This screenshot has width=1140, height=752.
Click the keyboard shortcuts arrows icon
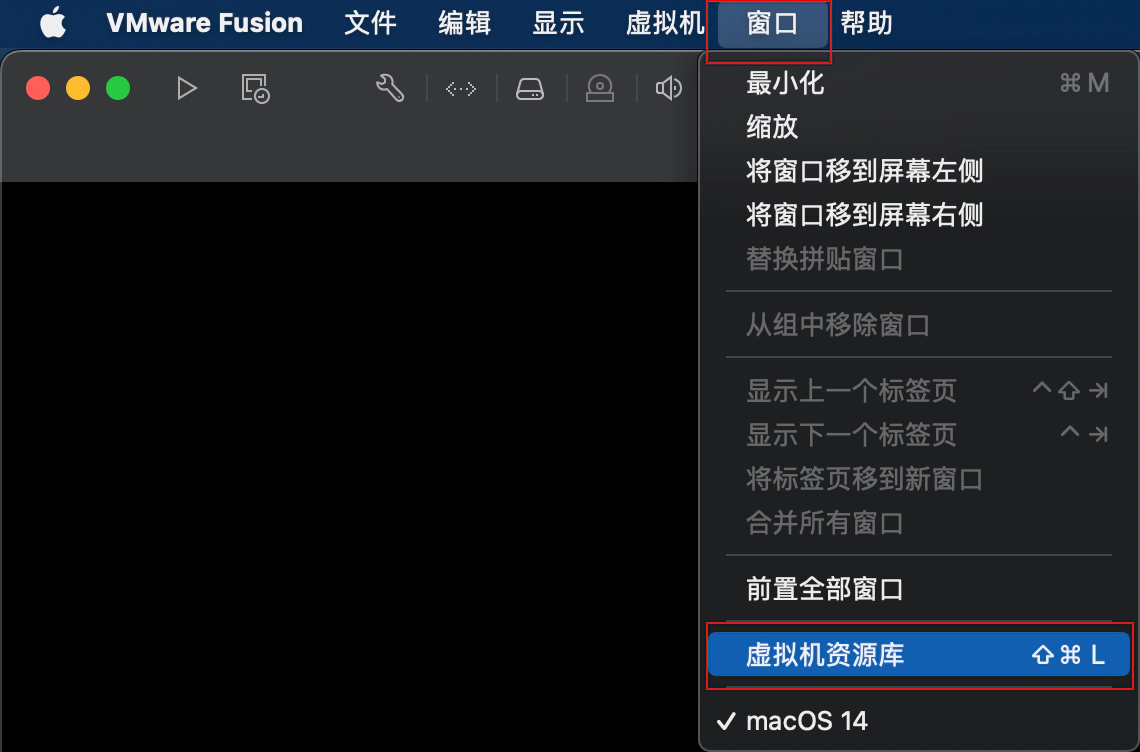[460, 88]
